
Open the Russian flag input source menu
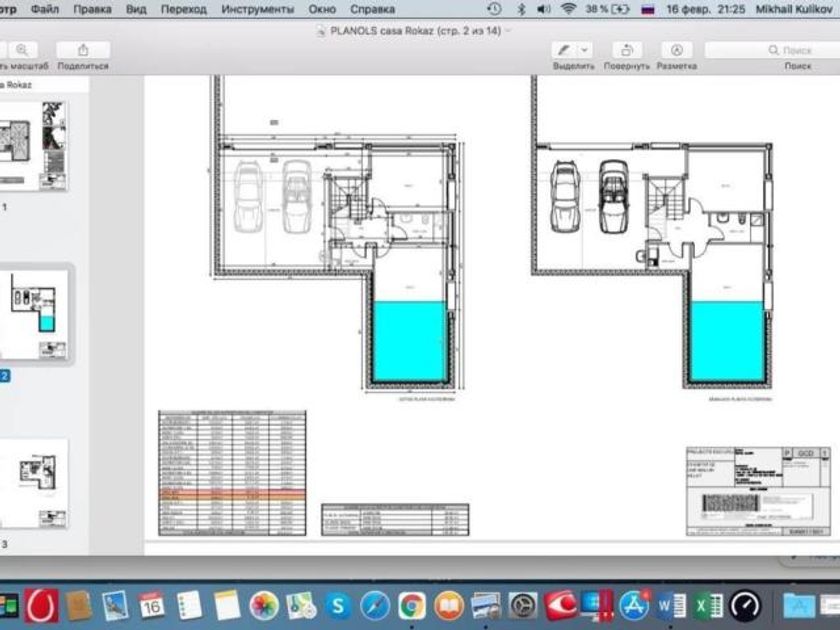tap(648, 9)
